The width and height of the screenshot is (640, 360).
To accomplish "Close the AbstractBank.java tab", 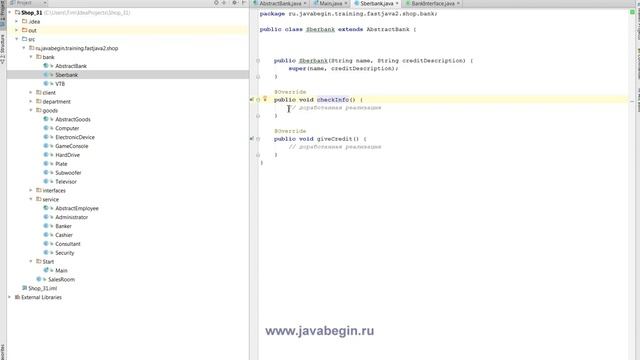I will point(305,3).
